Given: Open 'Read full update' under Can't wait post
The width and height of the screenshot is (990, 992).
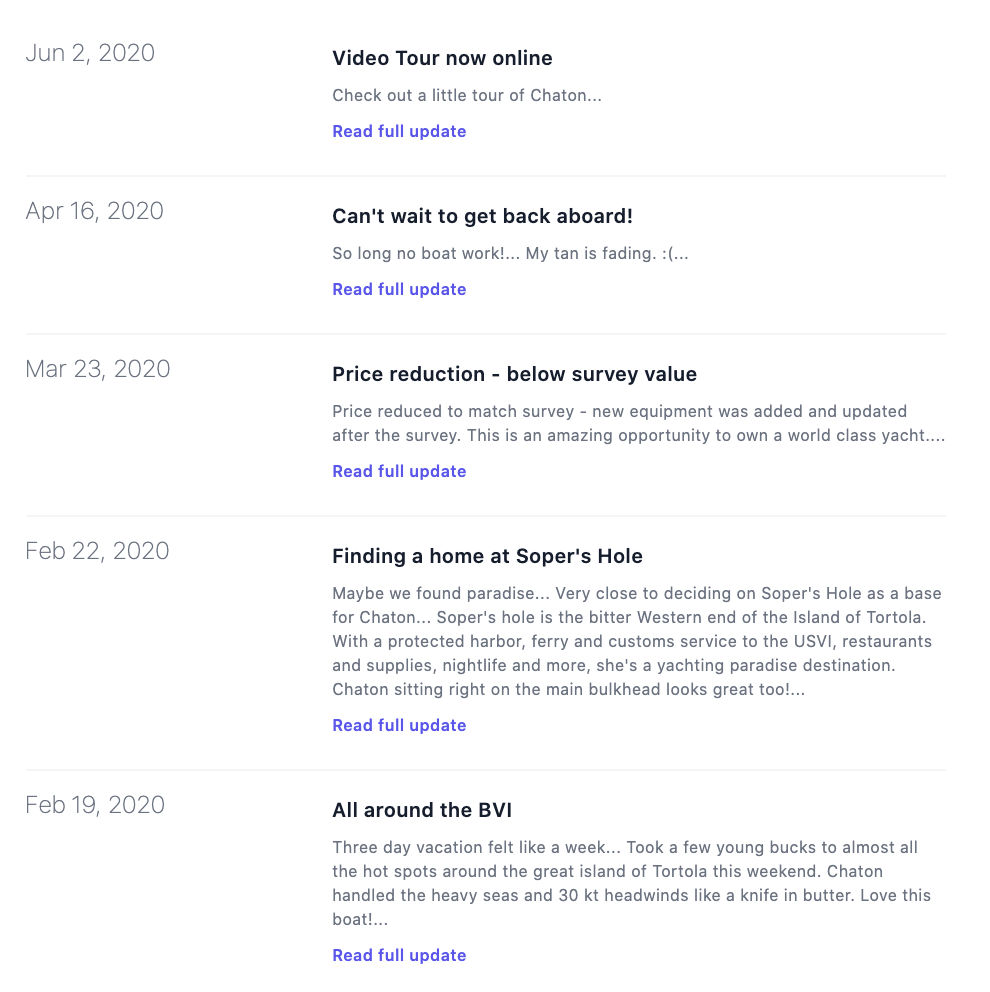Looking at the screenshot, I should pos(399,289).
